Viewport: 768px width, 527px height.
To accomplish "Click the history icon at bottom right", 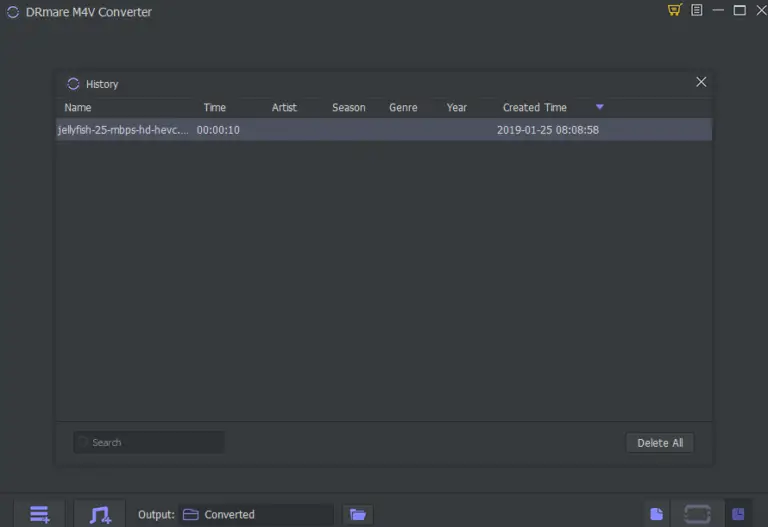I will [x=738, y=514].
